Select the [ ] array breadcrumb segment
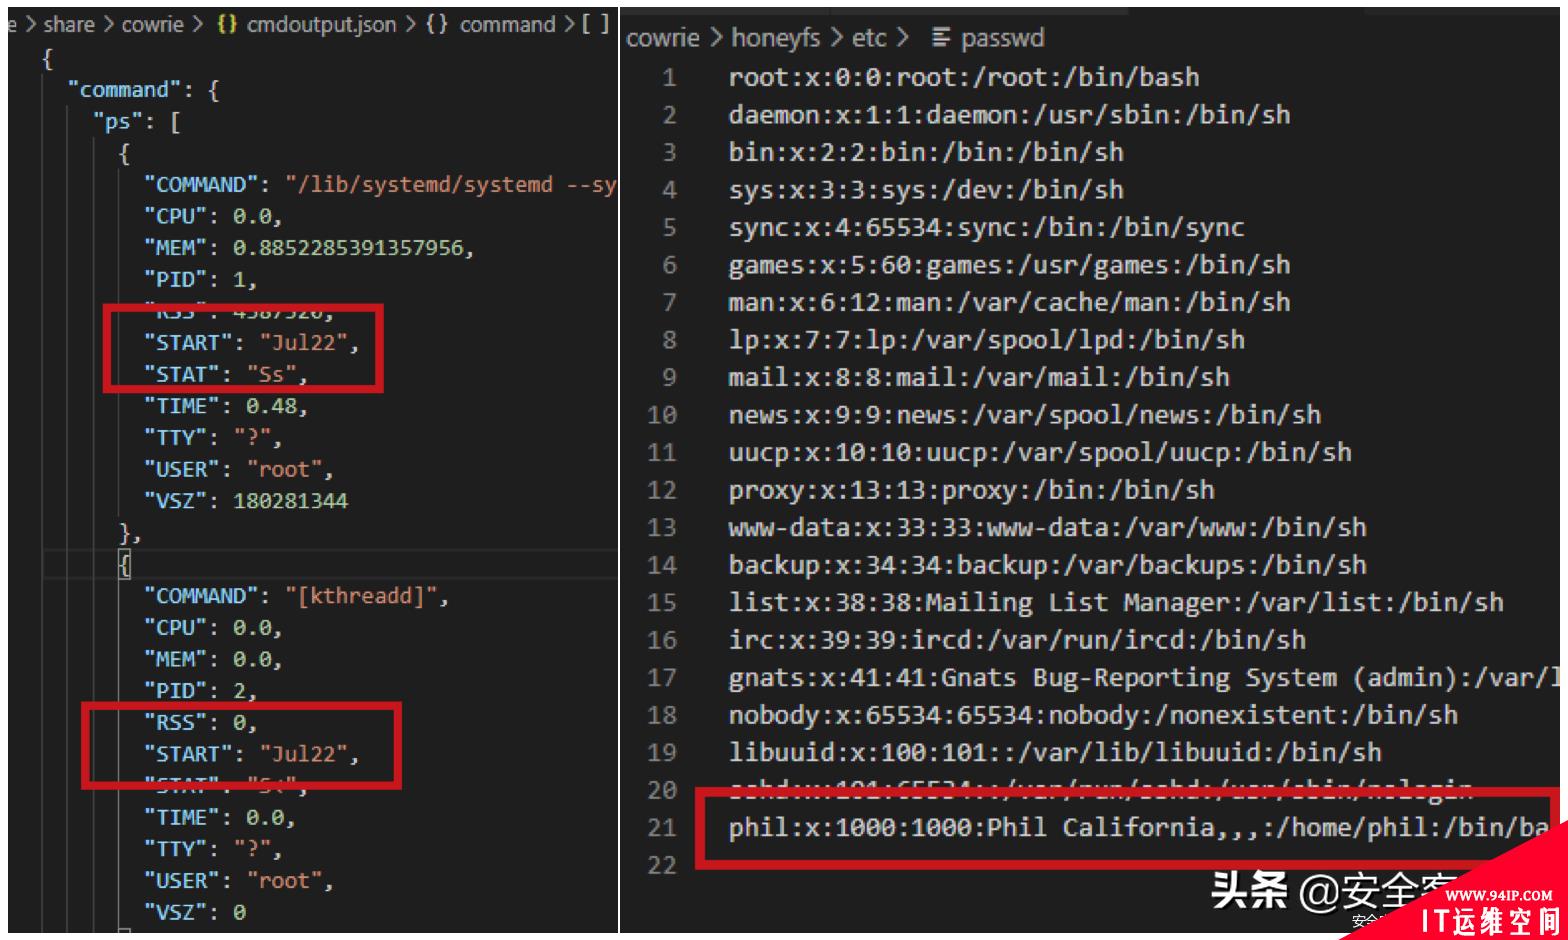The image size is (1568, 940). (595, 24)
